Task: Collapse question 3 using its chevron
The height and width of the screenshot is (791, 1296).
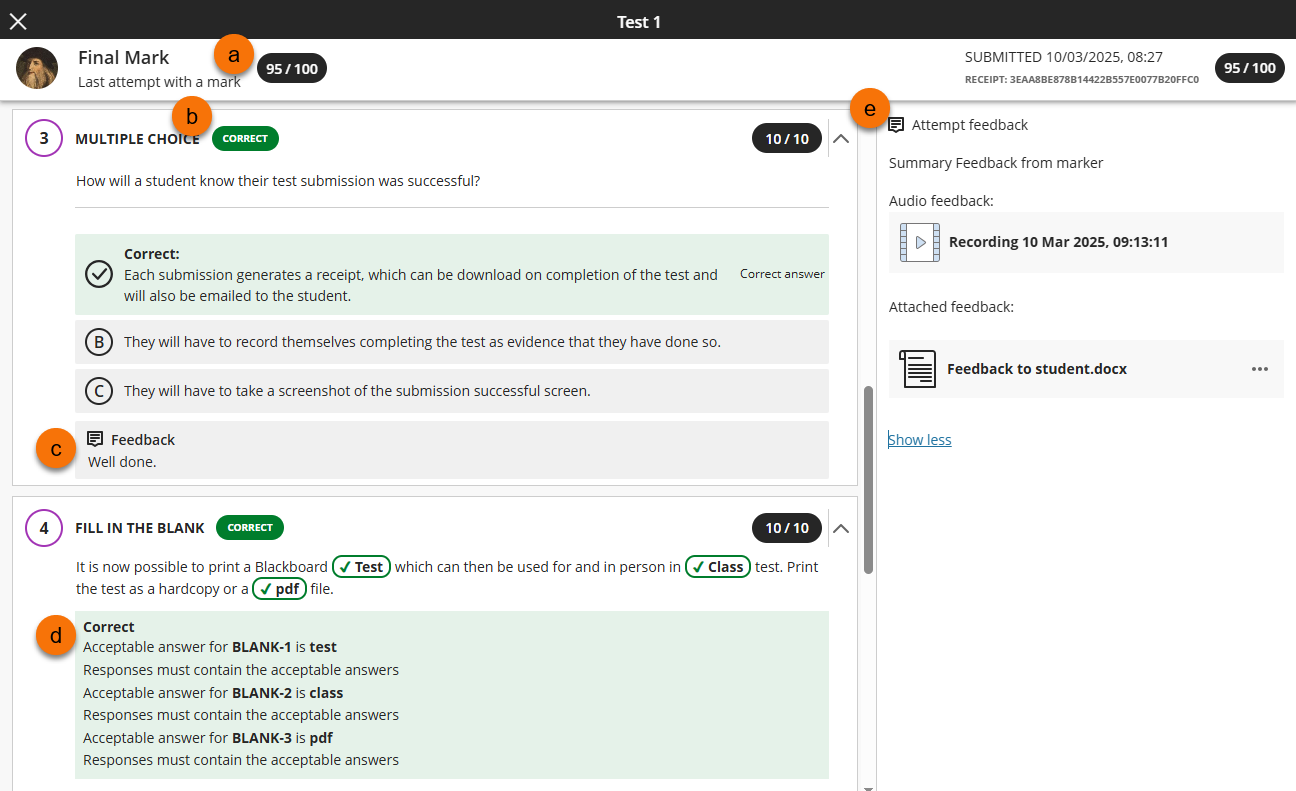Action: (x=841, y=139)
